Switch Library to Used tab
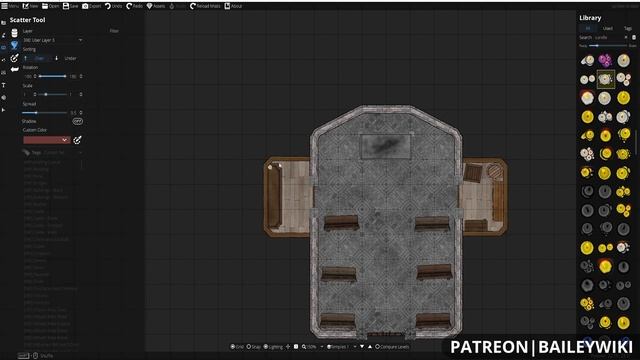 [x=607, y=28]
